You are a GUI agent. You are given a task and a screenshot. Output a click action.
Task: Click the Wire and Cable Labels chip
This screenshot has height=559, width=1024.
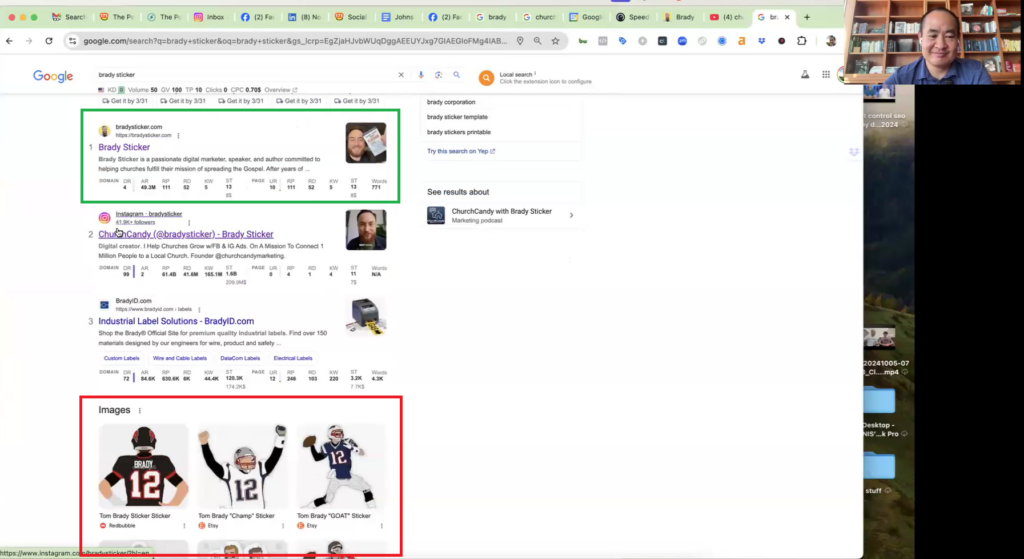pos(180,359)
